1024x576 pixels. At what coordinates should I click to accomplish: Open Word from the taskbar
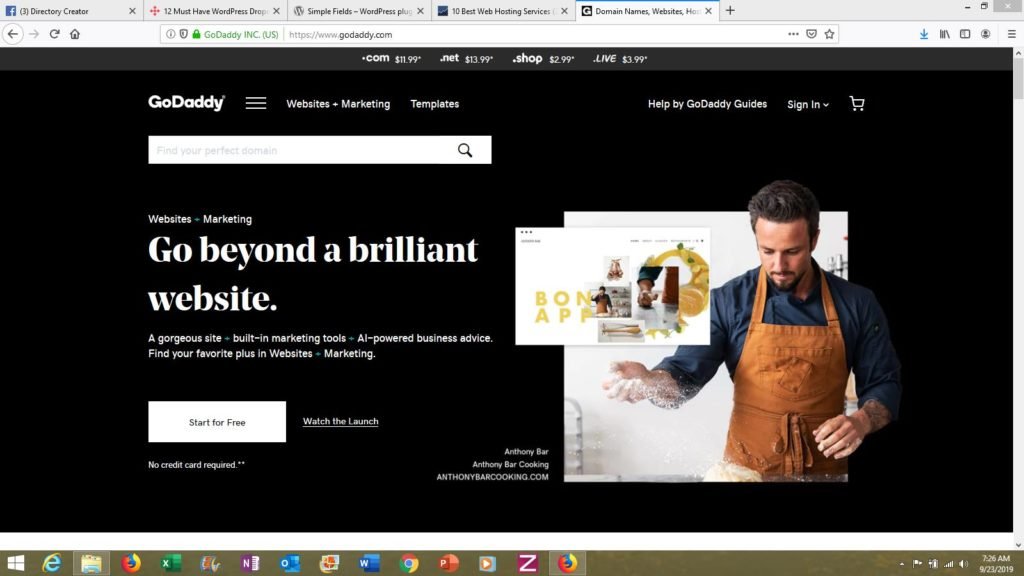369,563
